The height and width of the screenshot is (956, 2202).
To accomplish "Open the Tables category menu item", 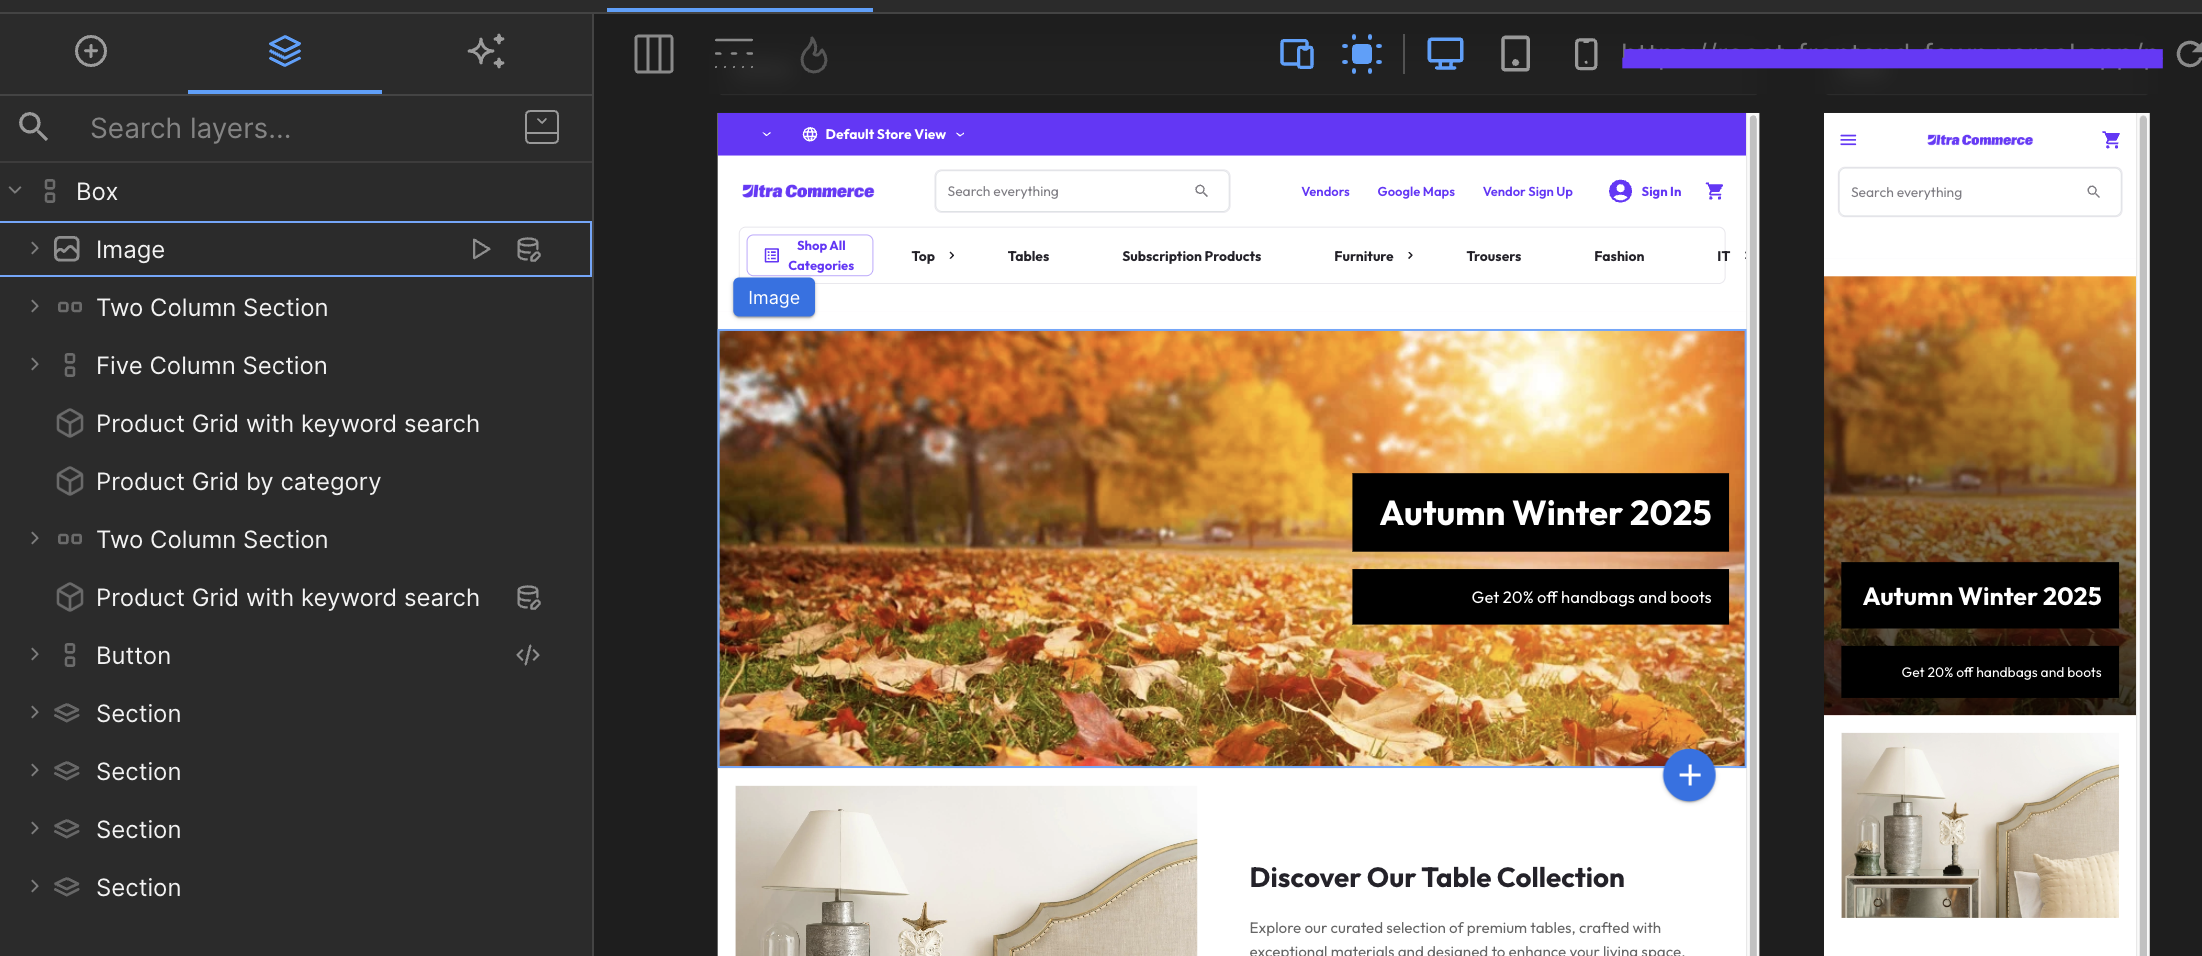I will (x=1028, y=256).
